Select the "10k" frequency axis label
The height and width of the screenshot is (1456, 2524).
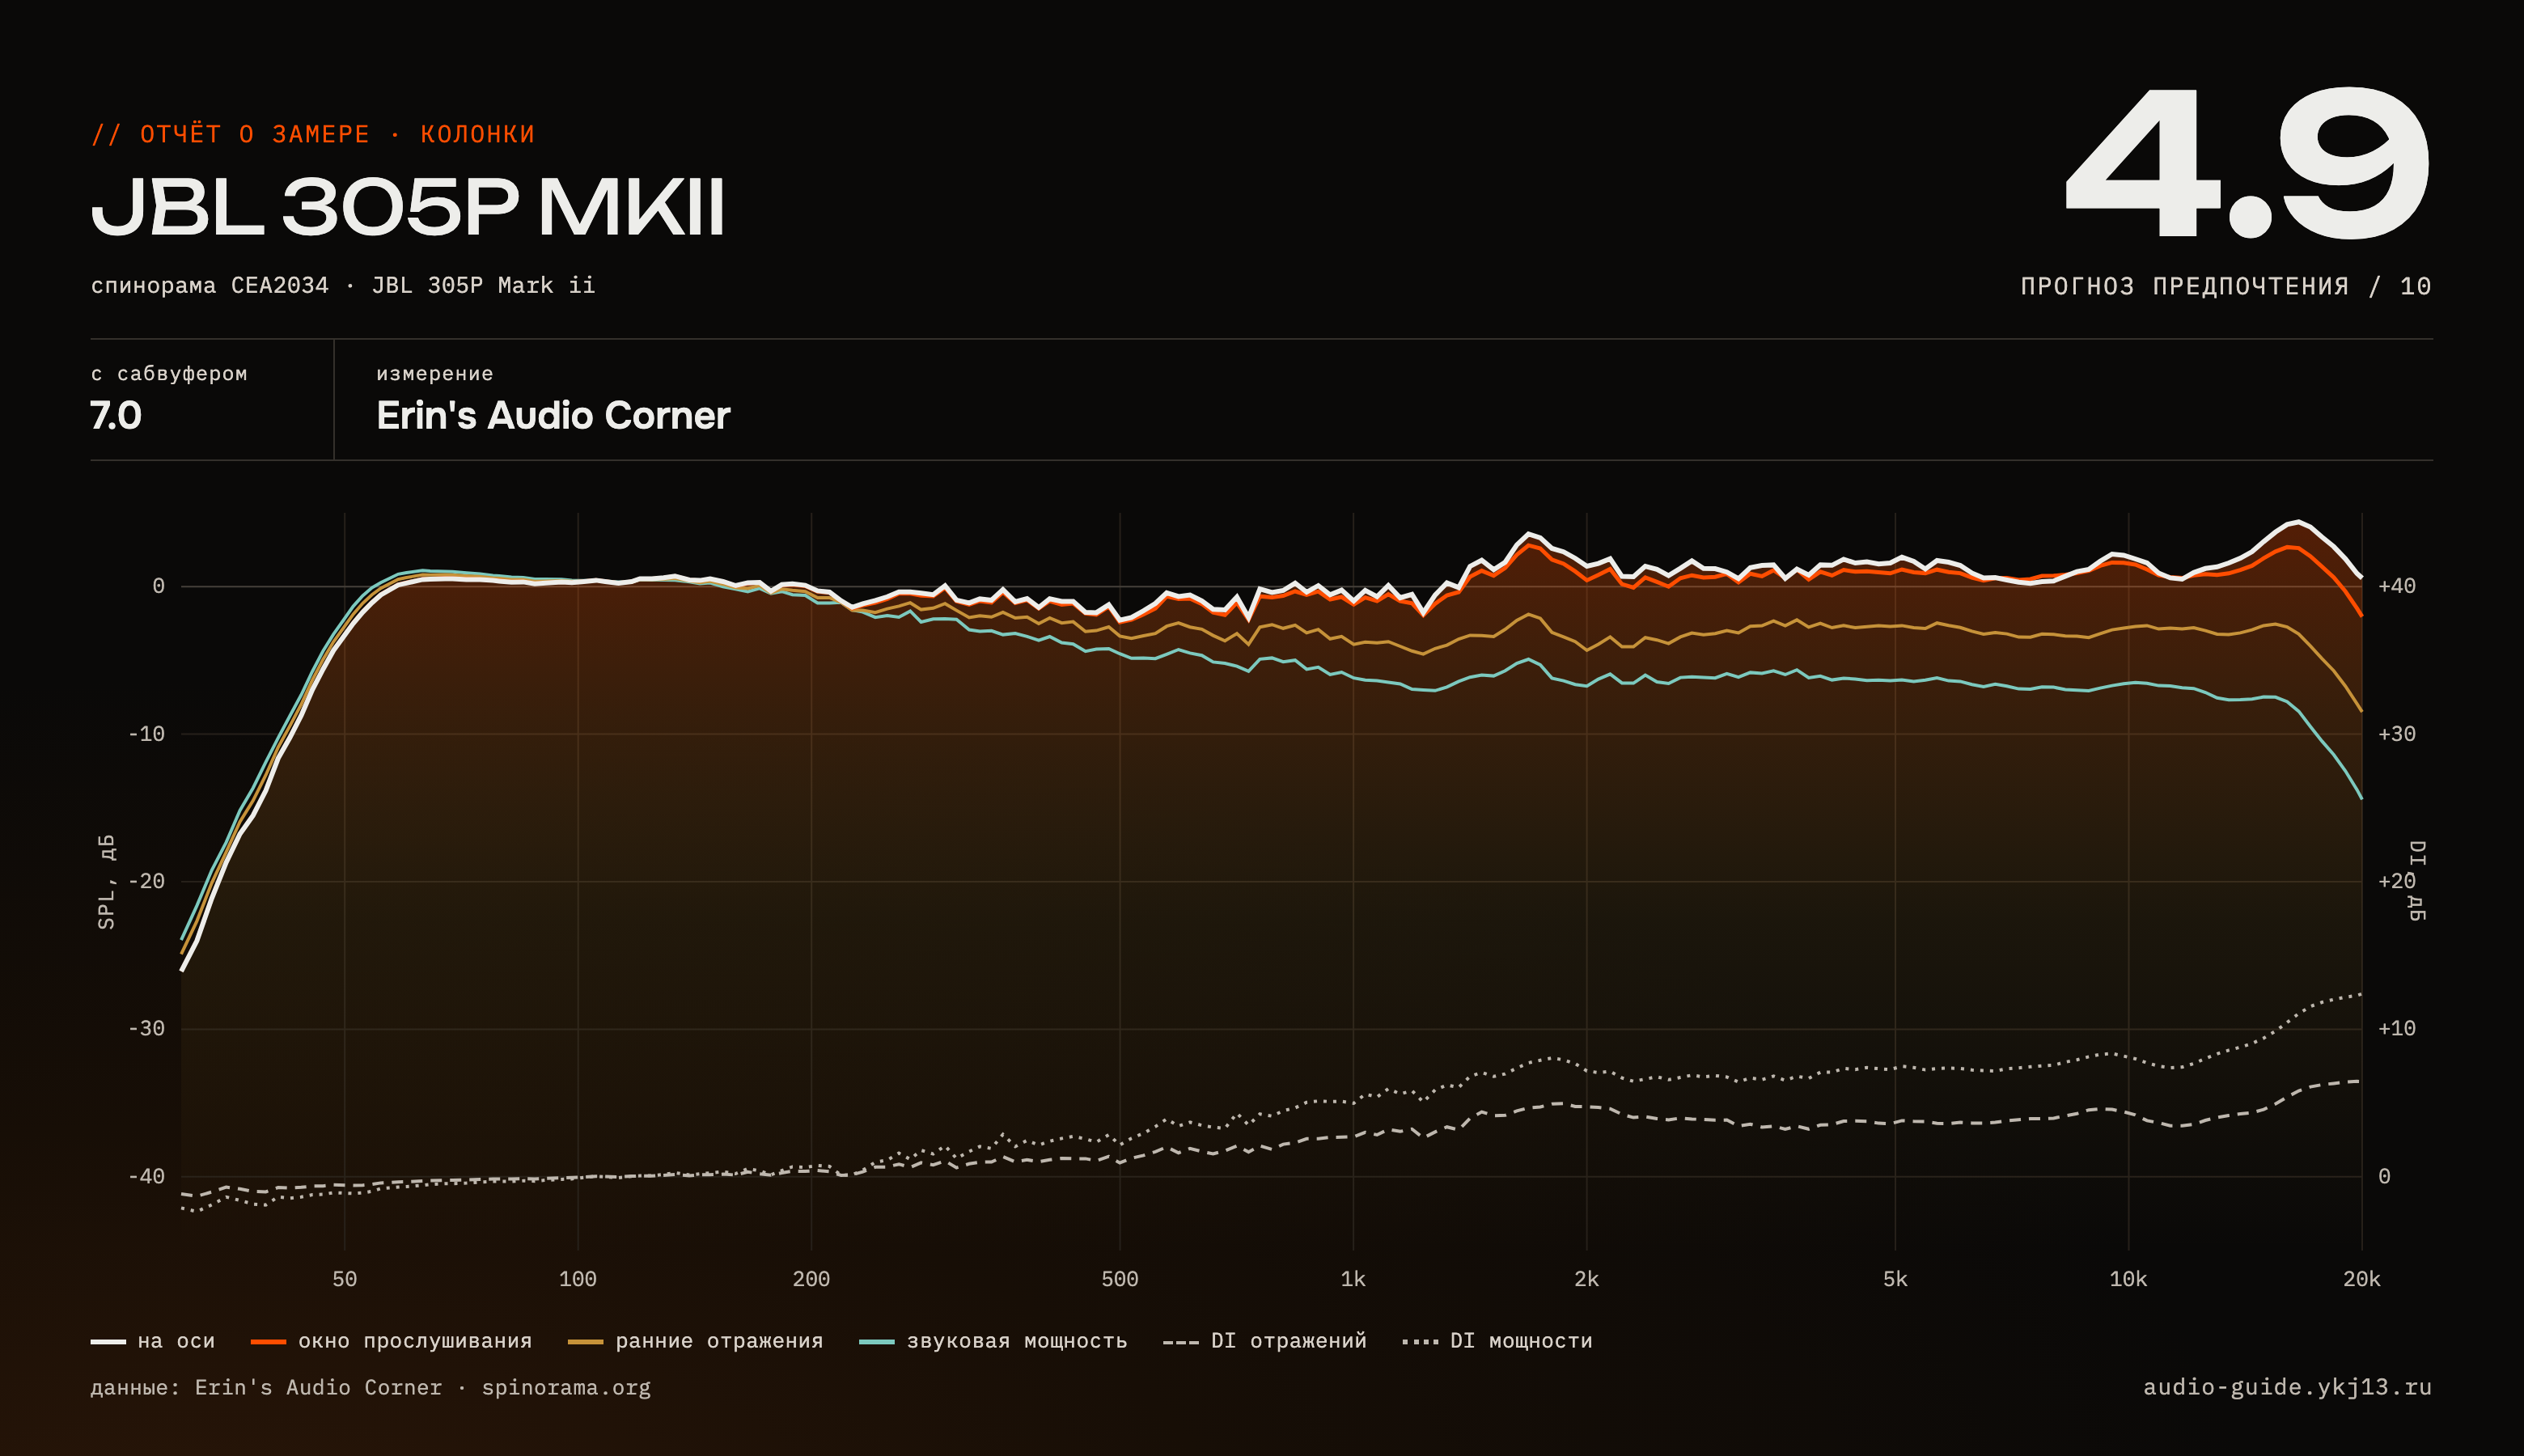coord(2128,1279)
